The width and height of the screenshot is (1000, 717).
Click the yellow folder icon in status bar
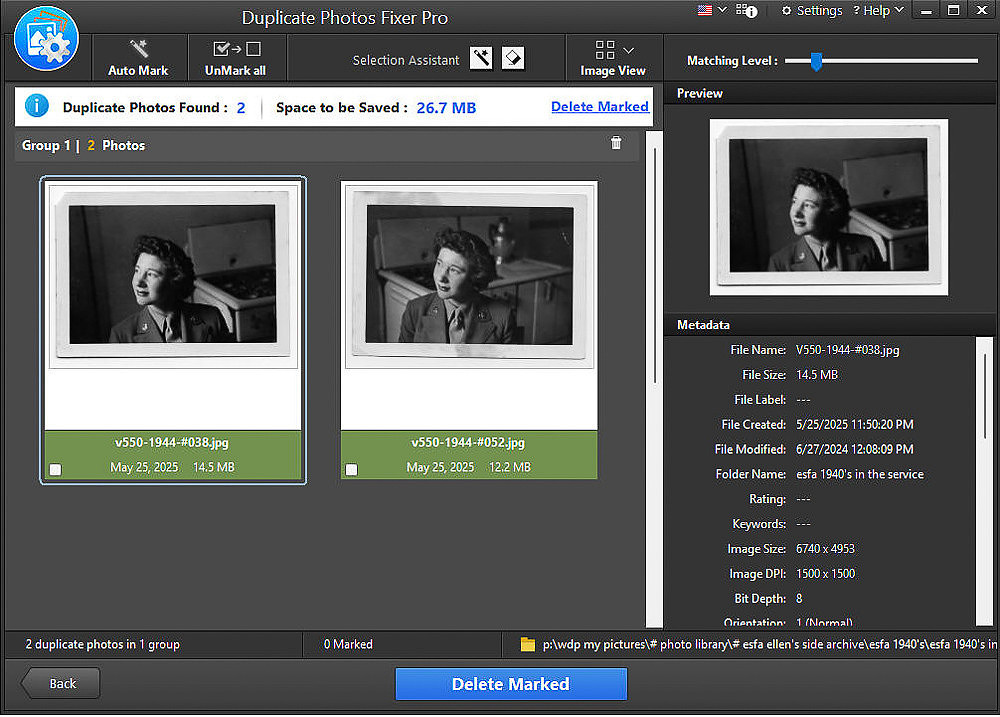(x=527, y=644)
